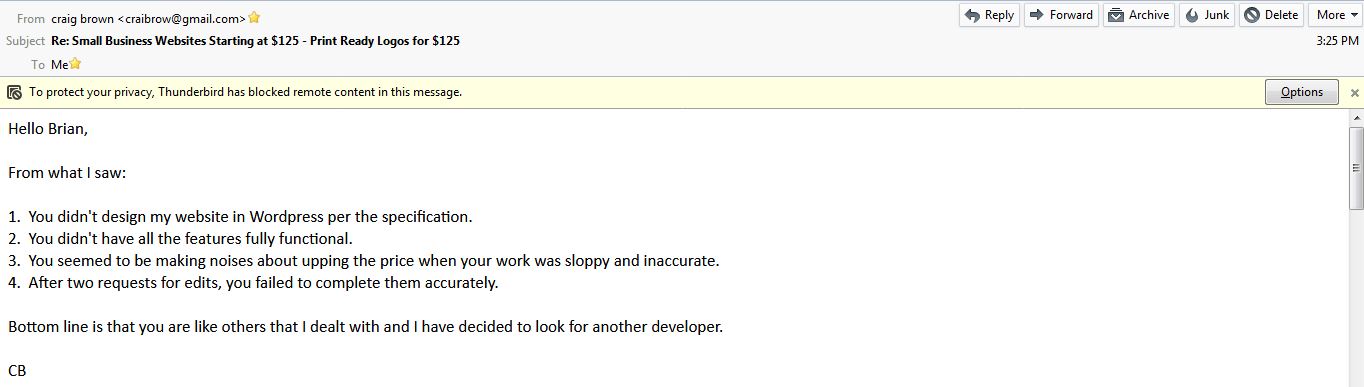This screenshot has height=387, width=1364.
Task: Click the Reply button
Action: [990, 15]
